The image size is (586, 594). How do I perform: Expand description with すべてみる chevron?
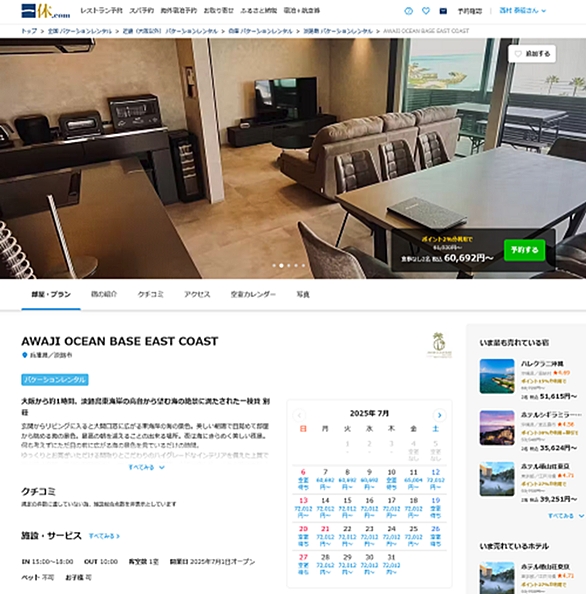(146, 467)
